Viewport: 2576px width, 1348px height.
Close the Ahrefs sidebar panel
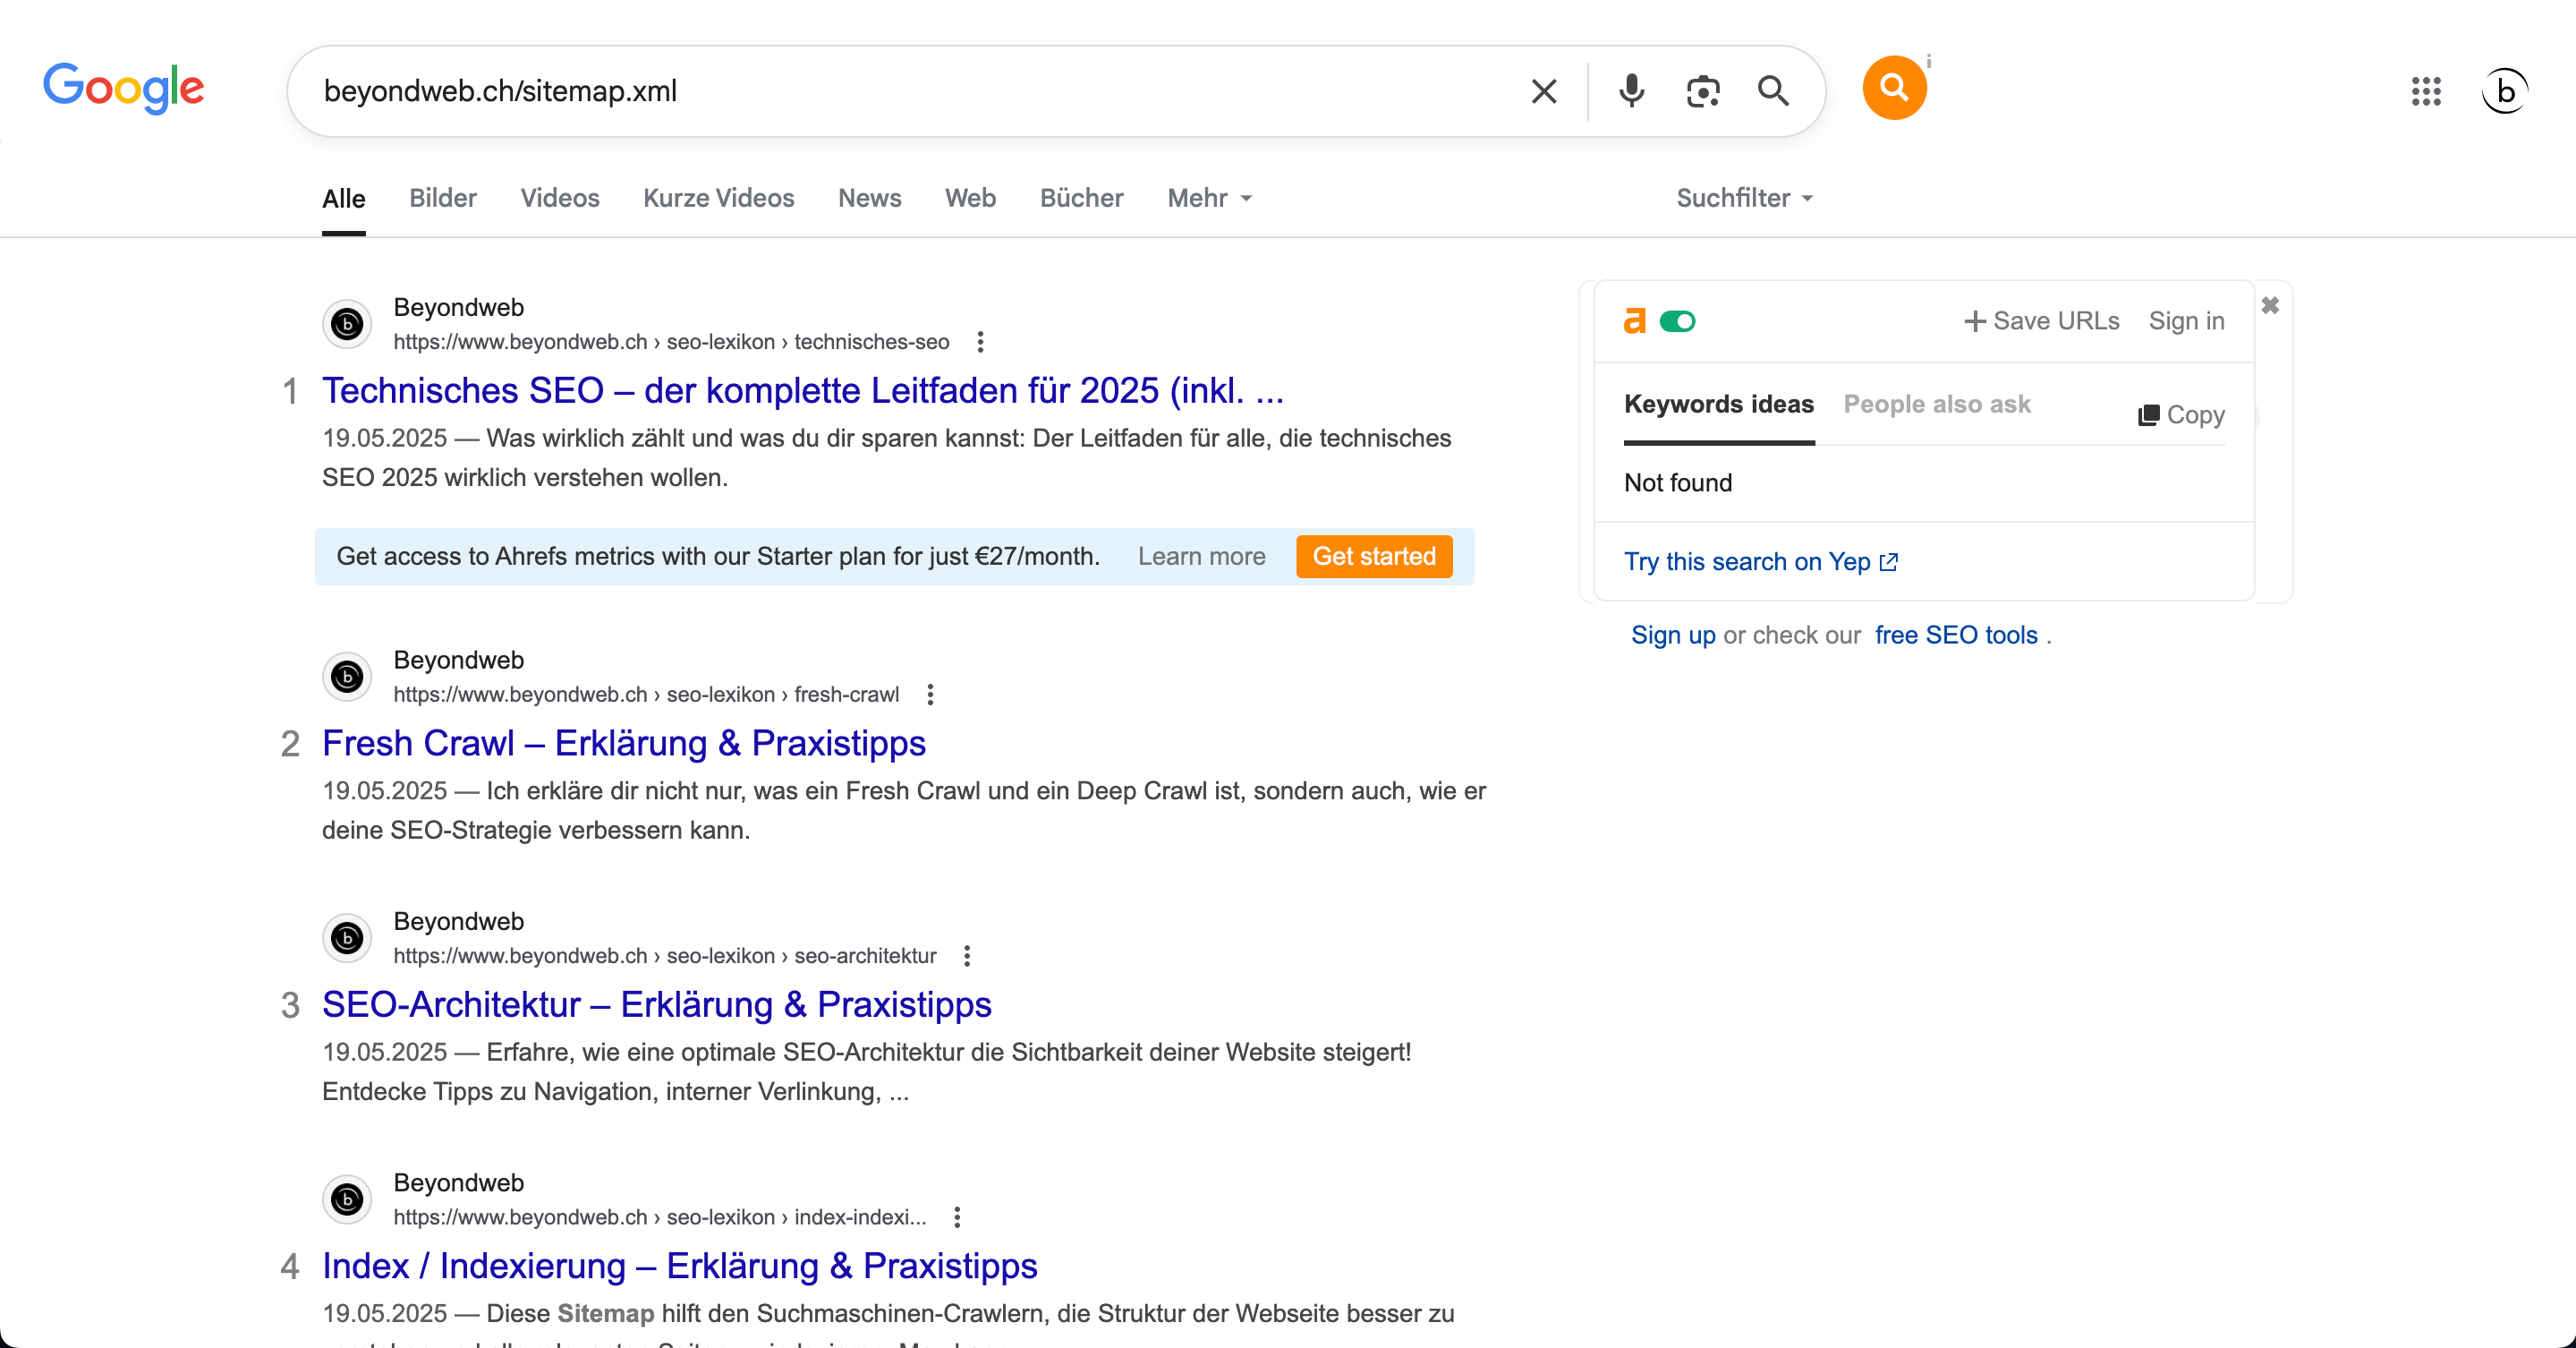coord(2270,305)
